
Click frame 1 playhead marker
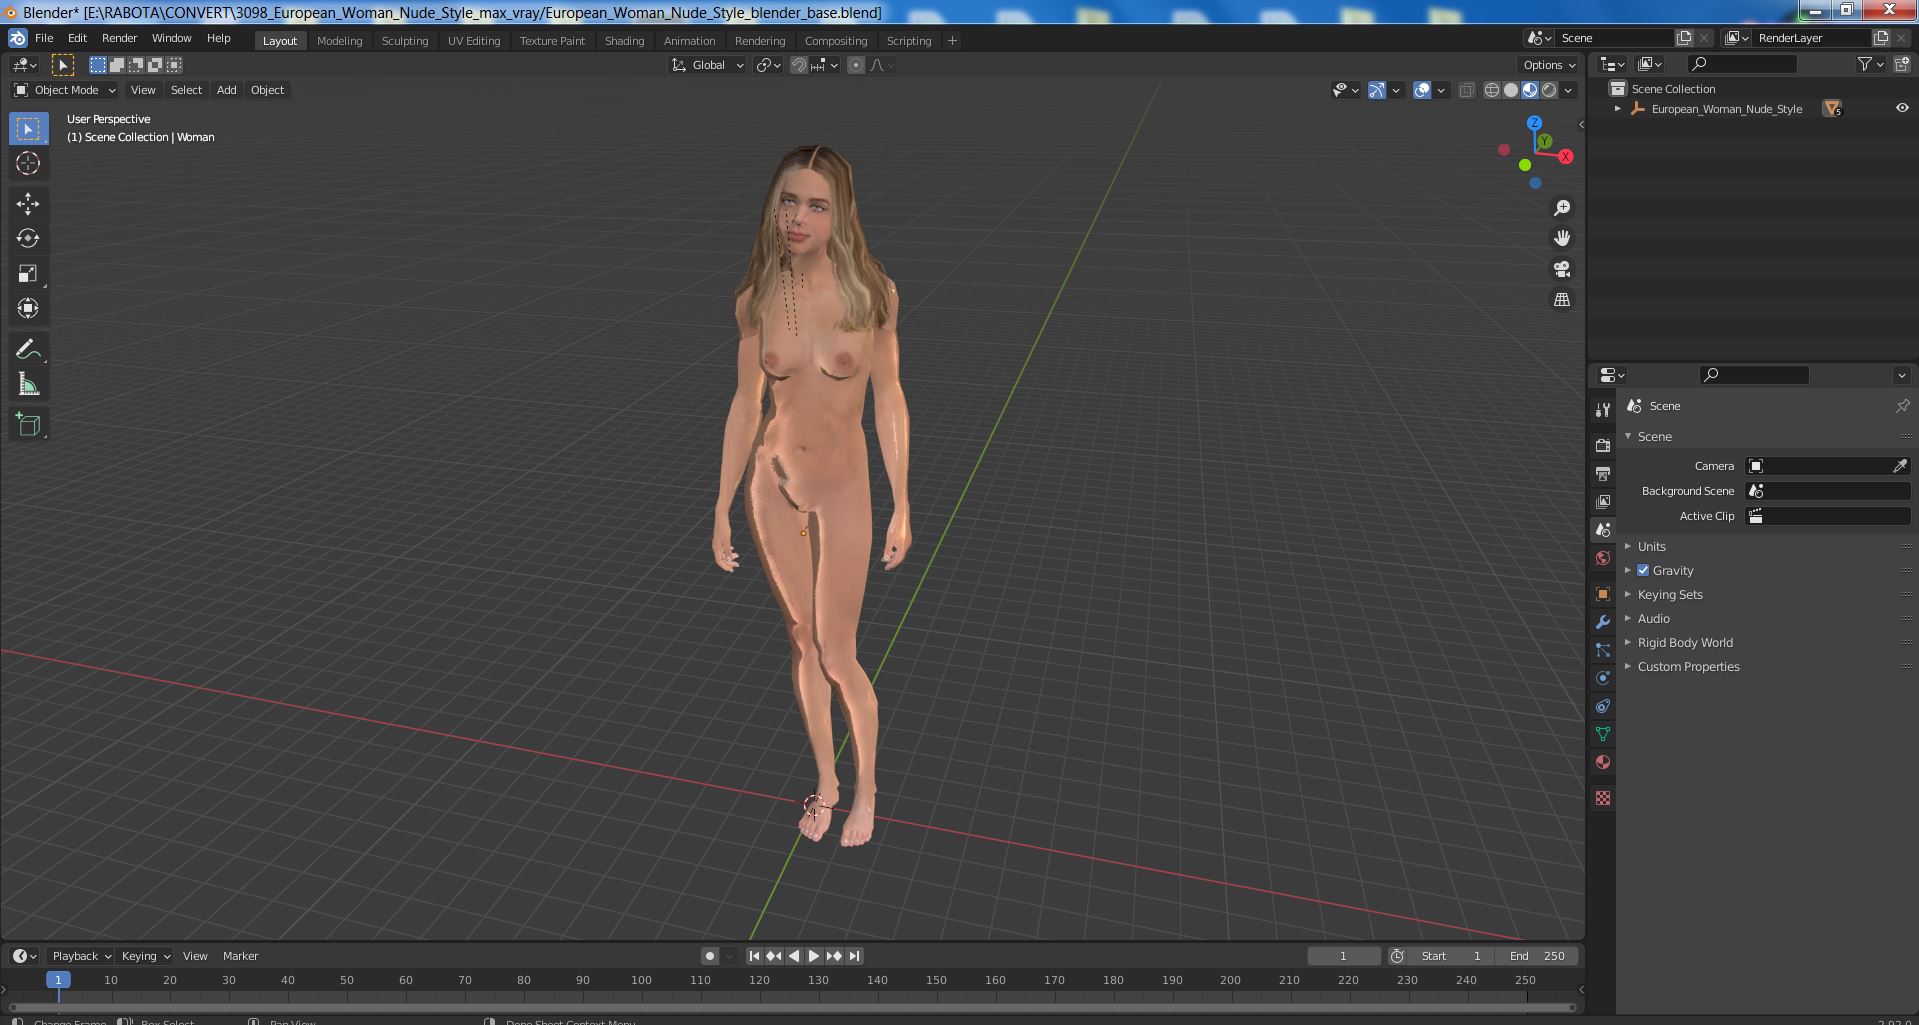[x=58, y=980]
